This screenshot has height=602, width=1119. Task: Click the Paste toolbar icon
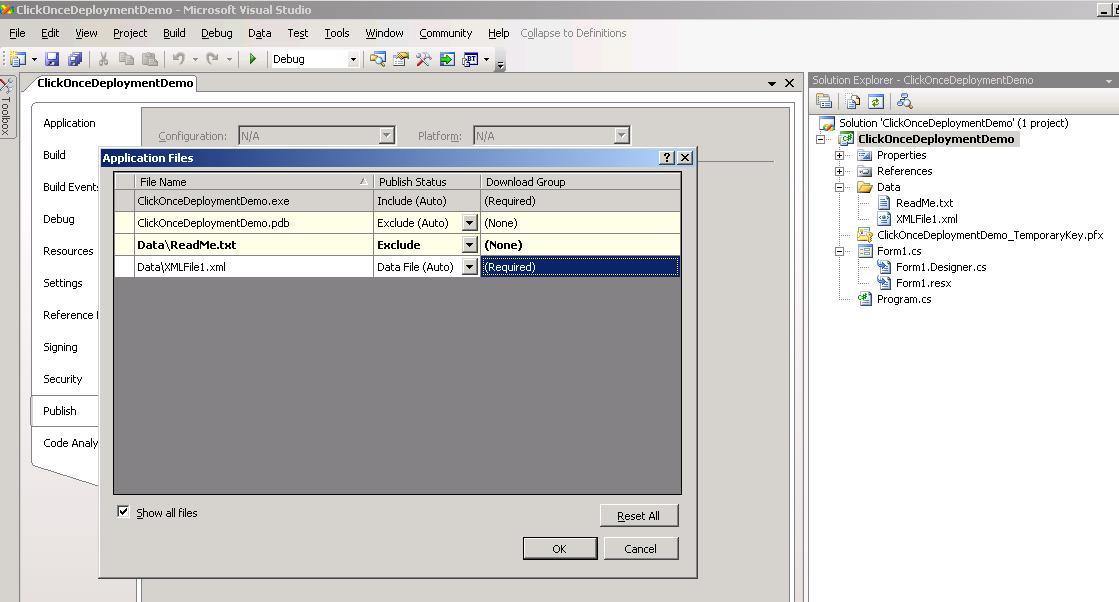[x=150, y=59]
